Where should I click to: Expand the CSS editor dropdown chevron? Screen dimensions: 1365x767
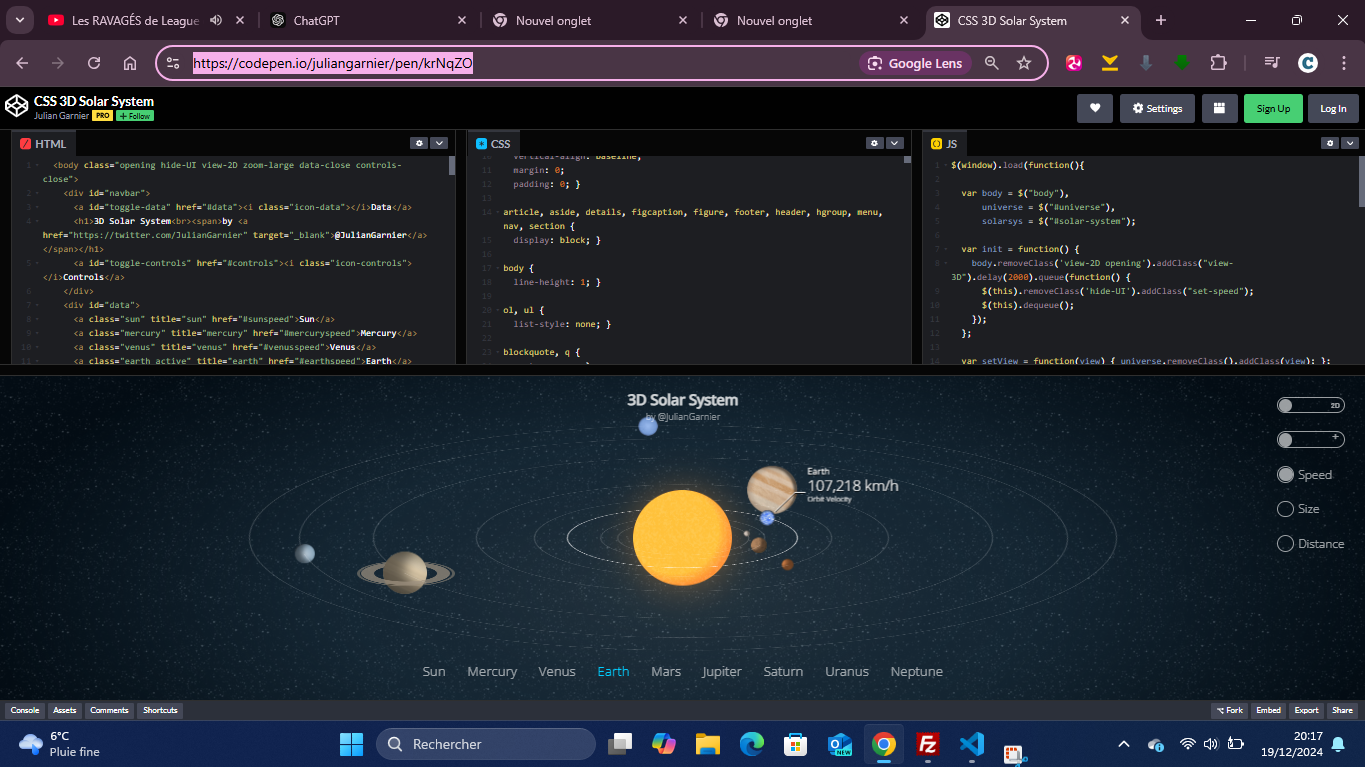pyautogui.click(x=895, y=143)
